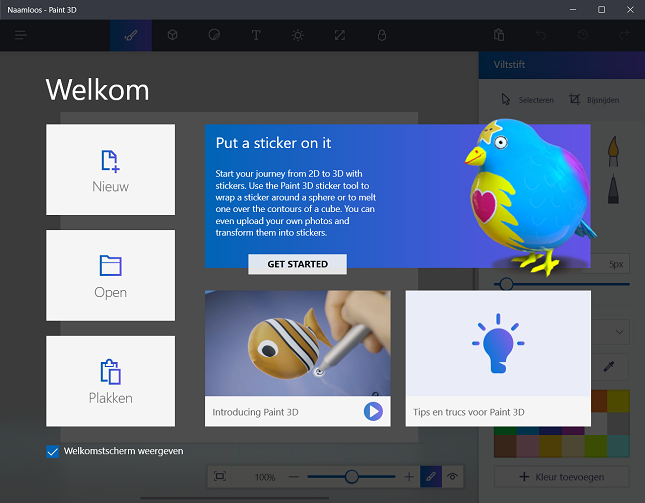Maximize the Paint 3D window

click(x=601, y=9)
